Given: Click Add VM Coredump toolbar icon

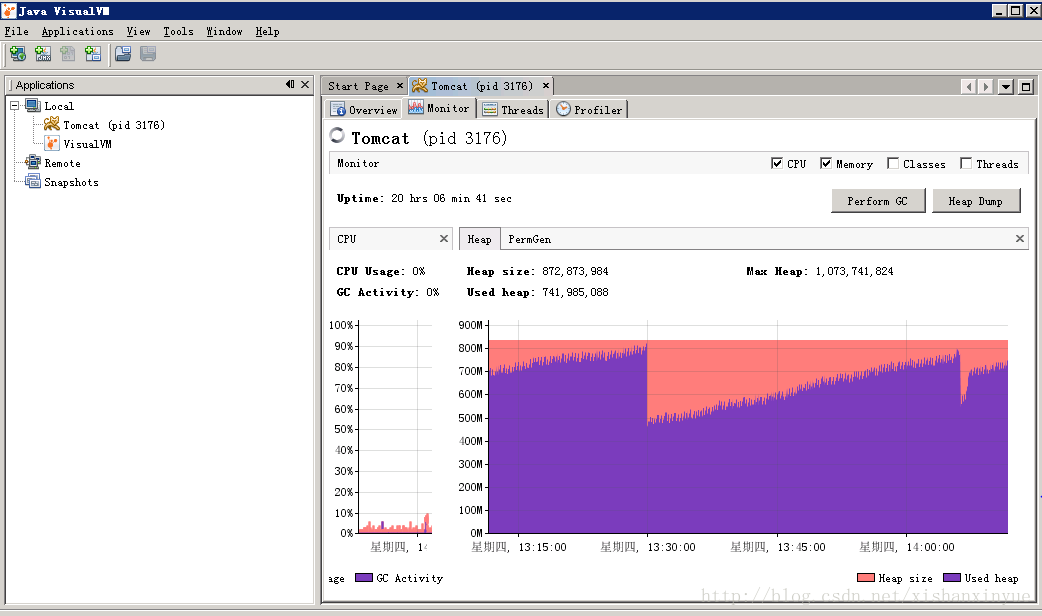Looking at the screenshot, I should (93, 54).
